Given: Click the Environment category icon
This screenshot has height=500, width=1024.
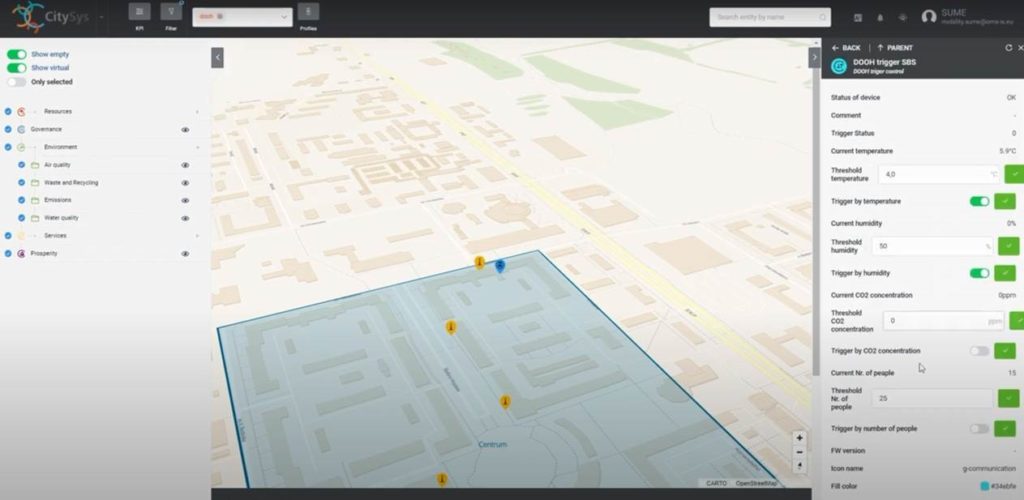Looking at the screenshot, I should (x=22, y=147).
